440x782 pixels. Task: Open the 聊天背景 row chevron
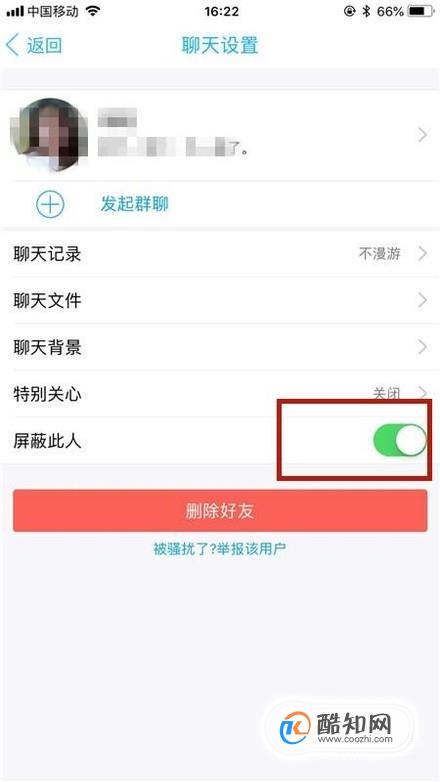tap(422, 347)
